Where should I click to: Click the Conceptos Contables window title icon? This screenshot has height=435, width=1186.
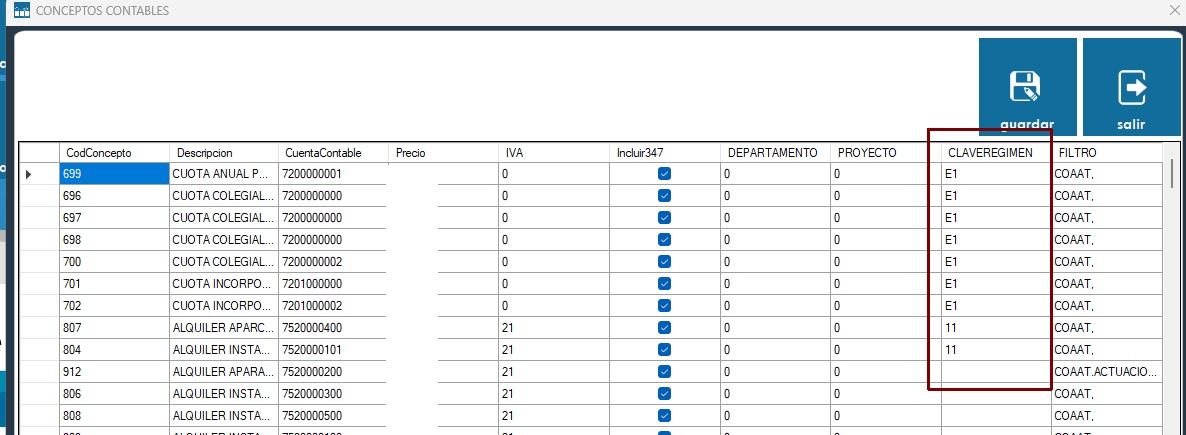(21, 11)
